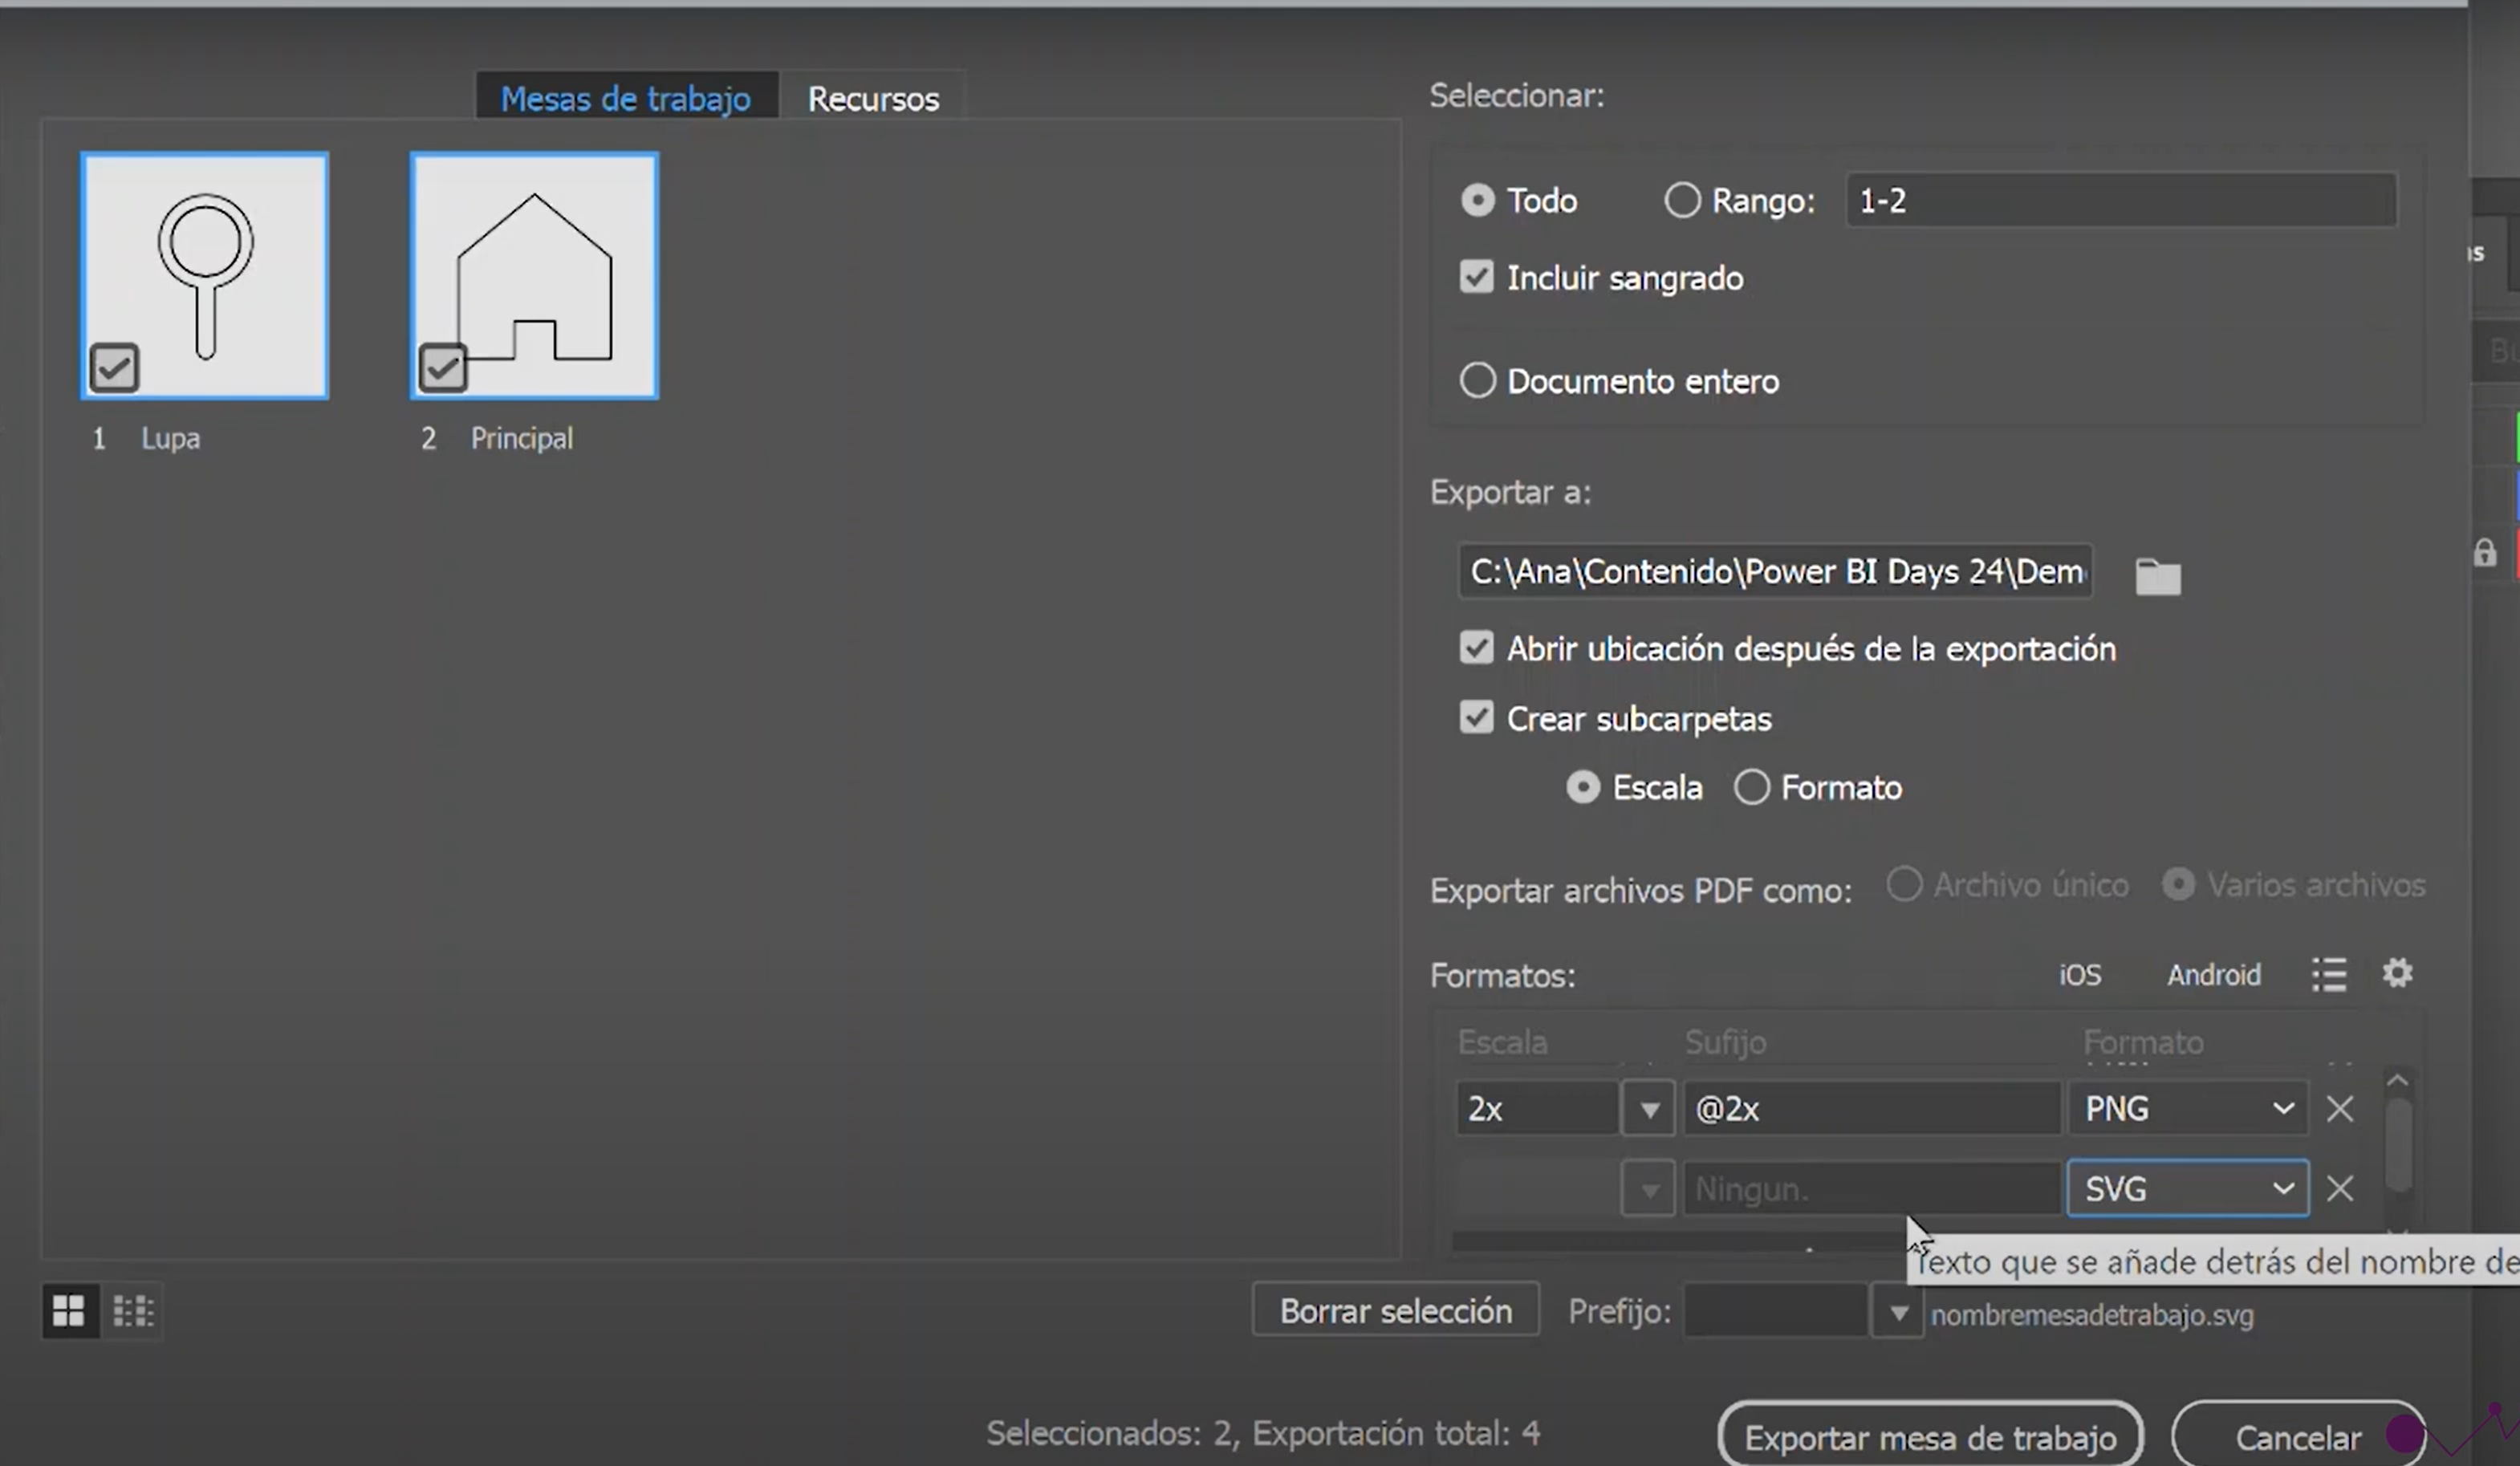Click the formats list options icon
Image resolution: width=2520 pixels, height=1466 pixels.
[2329, 974]
